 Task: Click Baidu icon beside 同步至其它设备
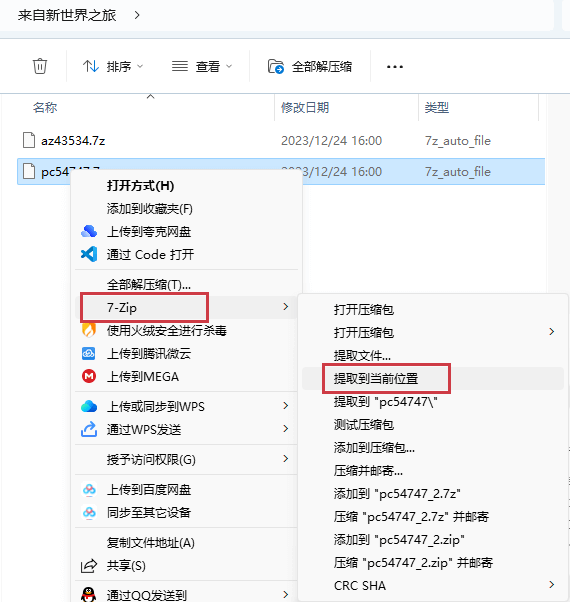click(89, 513)
